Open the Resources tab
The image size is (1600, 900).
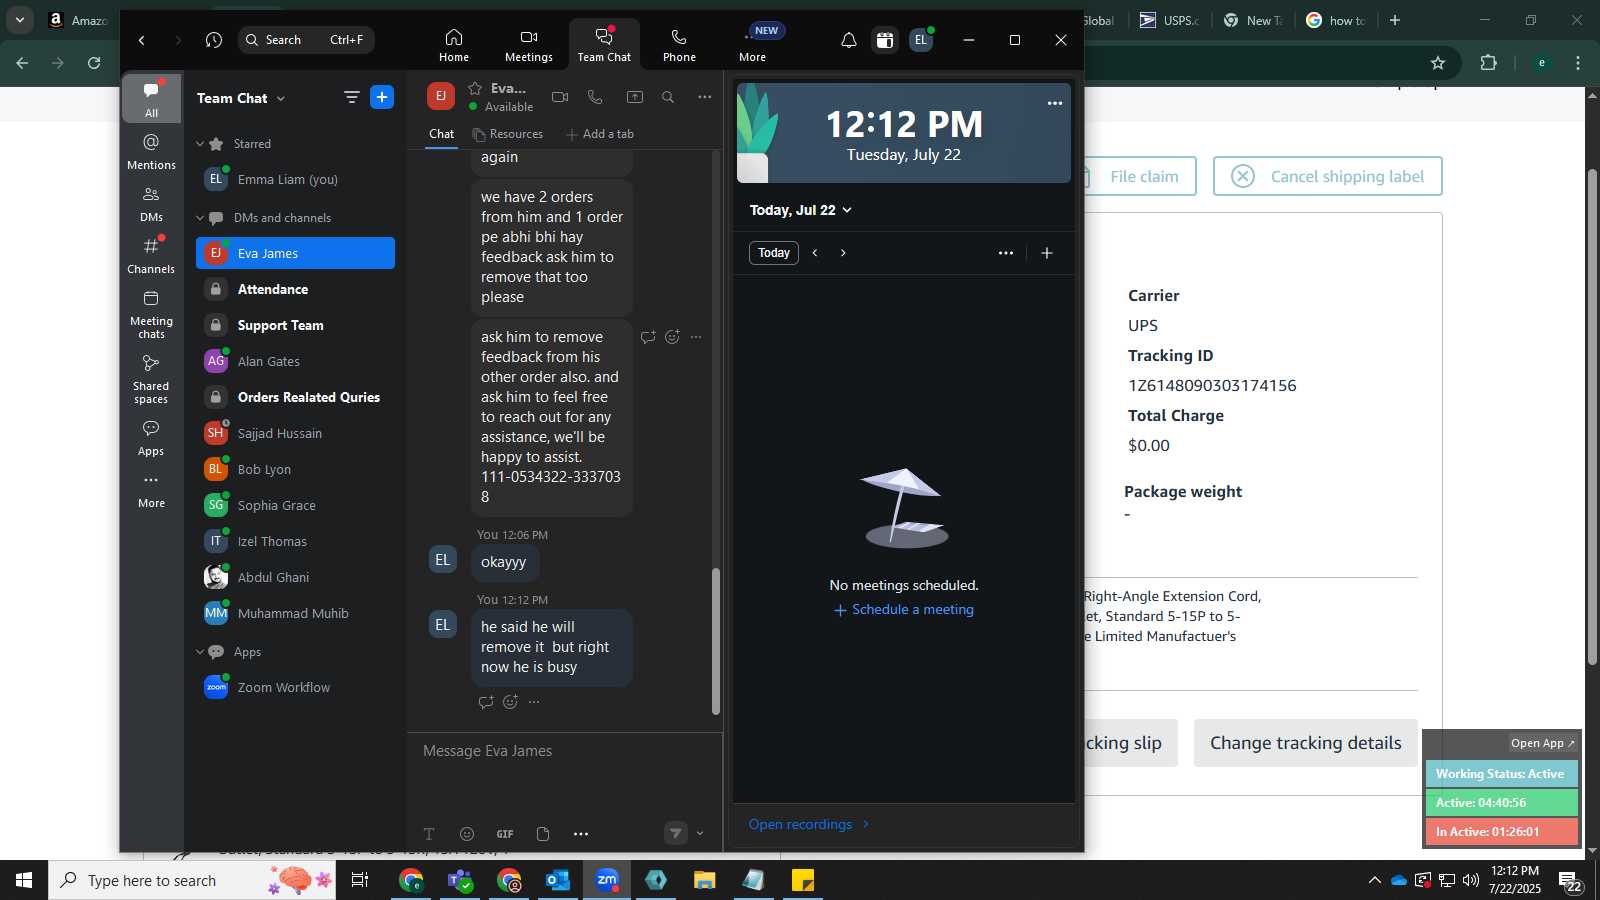(507, 134)
